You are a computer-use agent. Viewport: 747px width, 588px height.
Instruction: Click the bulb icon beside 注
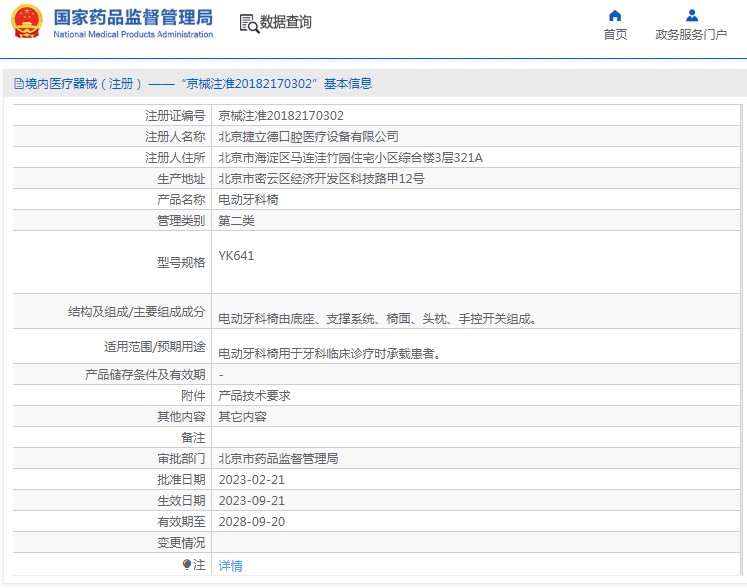point(187,565)
